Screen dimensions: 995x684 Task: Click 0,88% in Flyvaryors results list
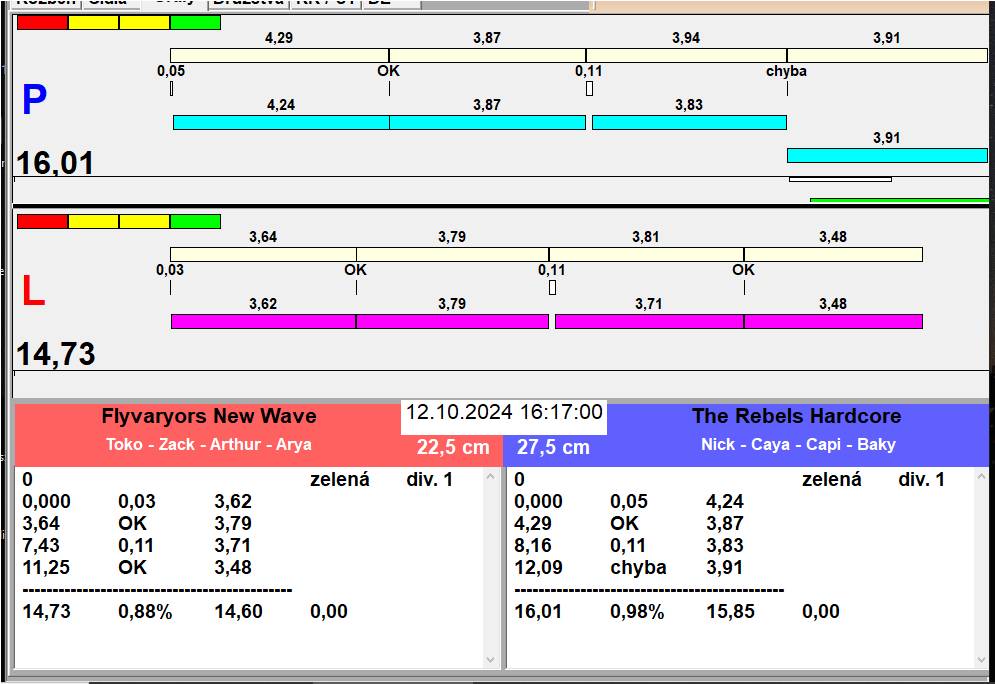pyautogui.click(x=145, y=612)
